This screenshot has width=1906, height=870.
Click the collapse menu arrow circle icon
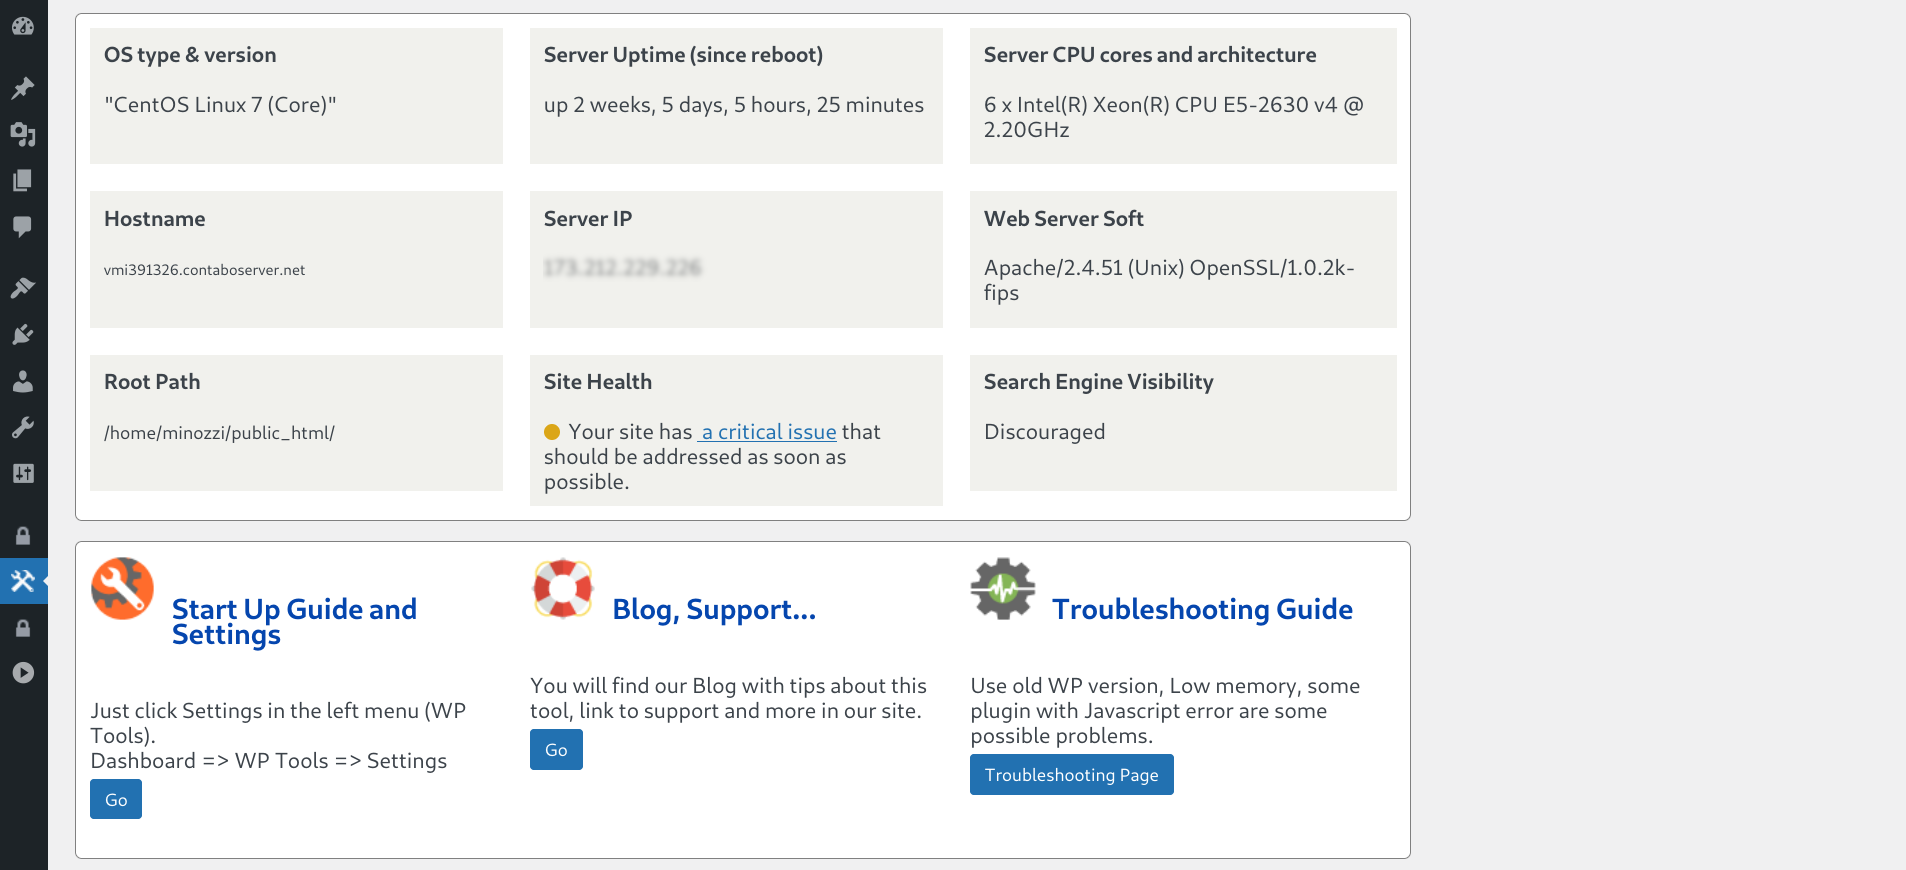coord(23,673)
